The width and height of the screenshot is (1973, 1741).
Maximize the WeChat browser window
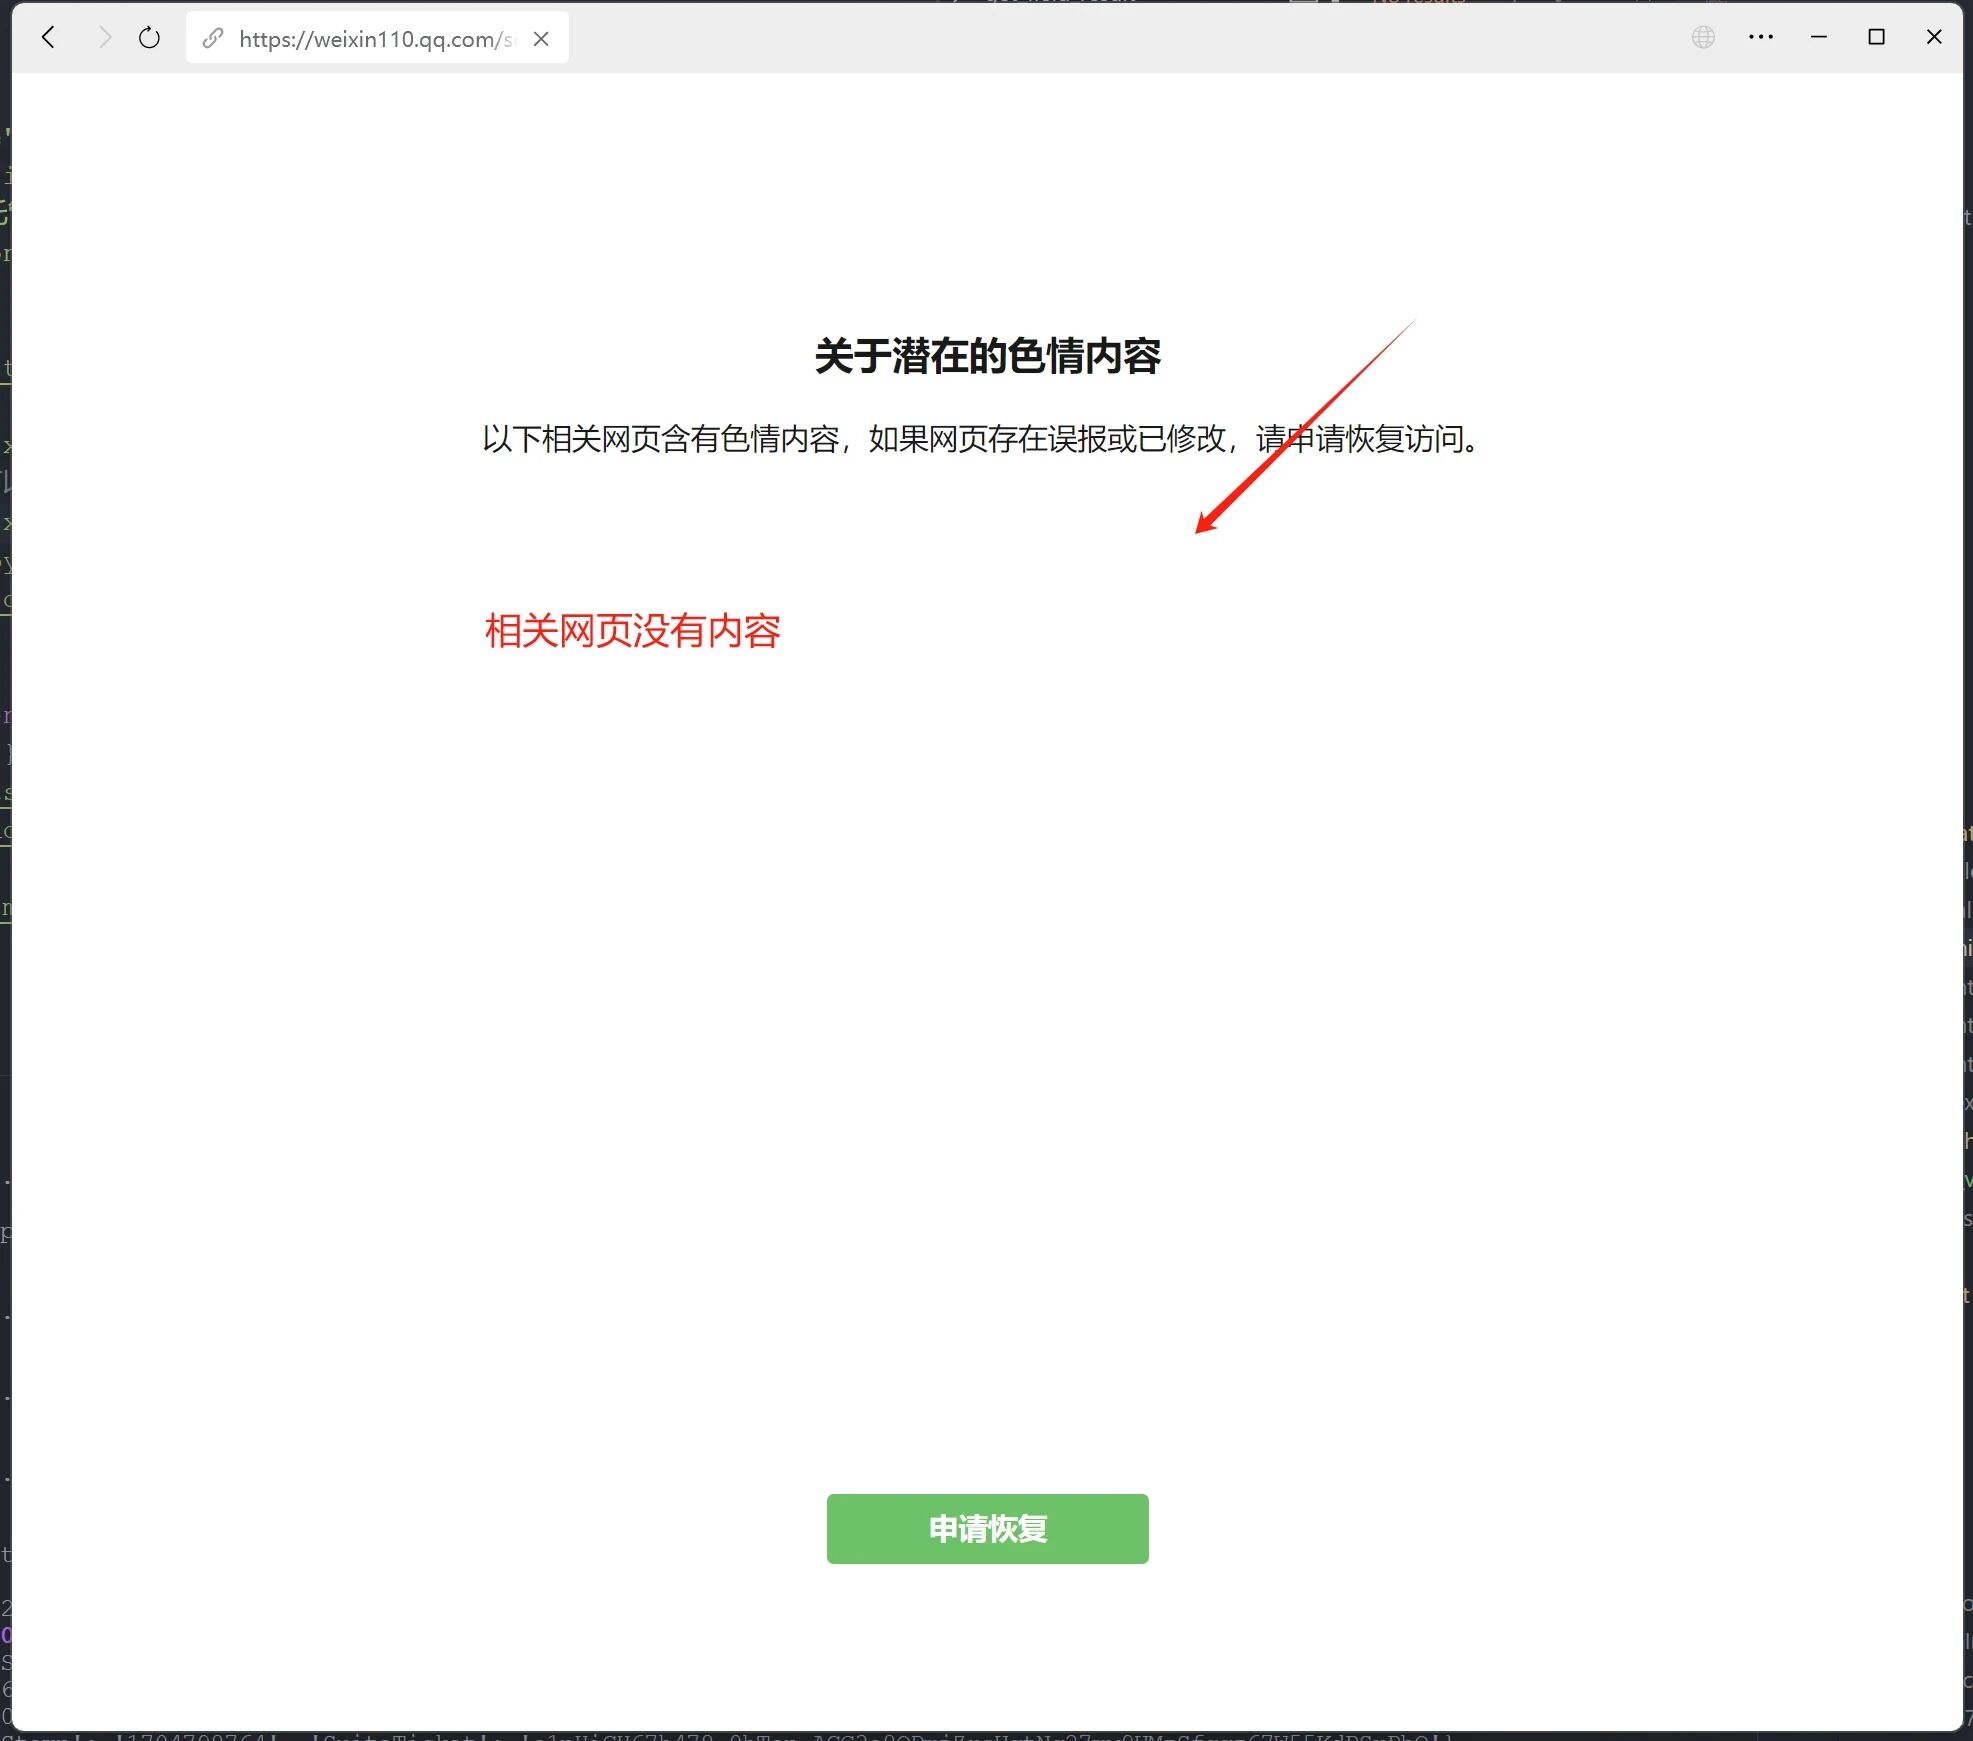pyautogui.click(x=1876, y=37)
